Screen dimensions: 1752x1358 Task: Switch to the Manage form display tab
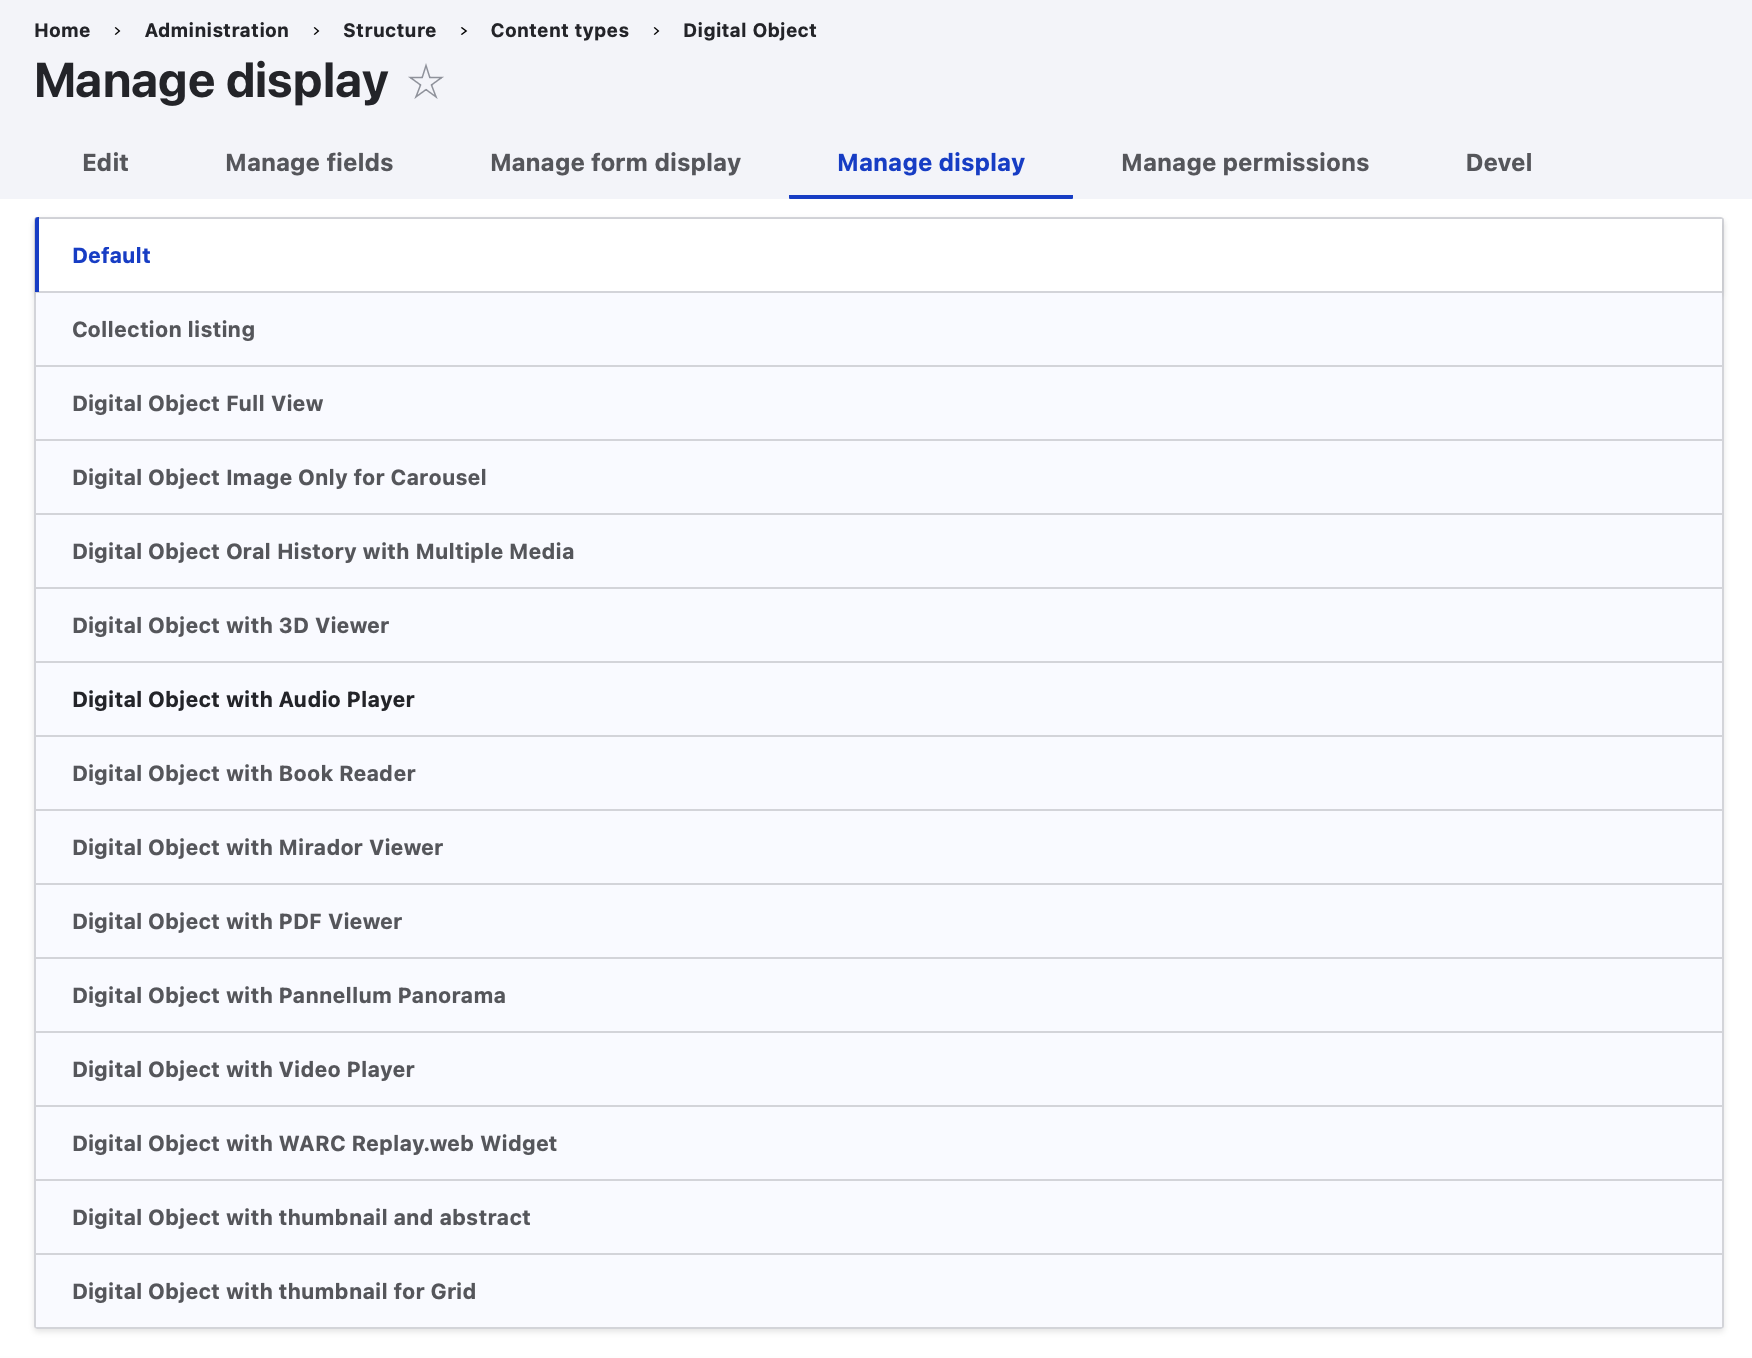click(615, 163)
